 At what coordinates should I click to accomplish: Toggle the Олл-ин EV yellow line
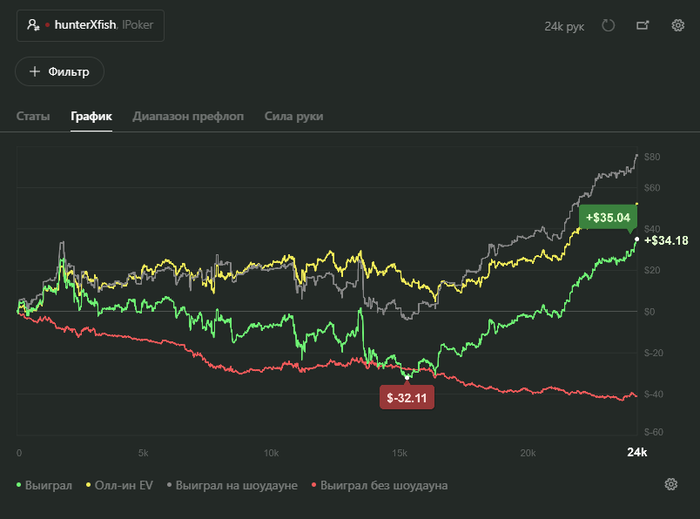click(x=120, y=485)
